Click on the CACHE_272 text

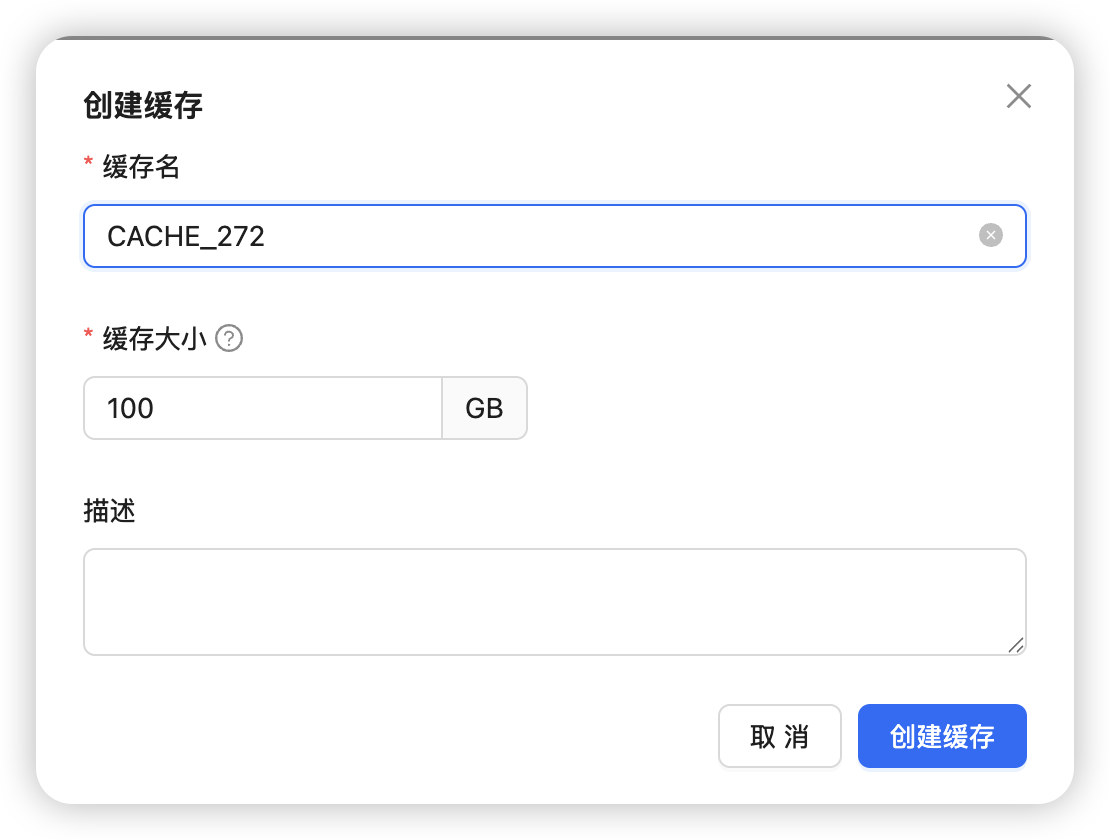pyautogui.click(x=186, y=237)
